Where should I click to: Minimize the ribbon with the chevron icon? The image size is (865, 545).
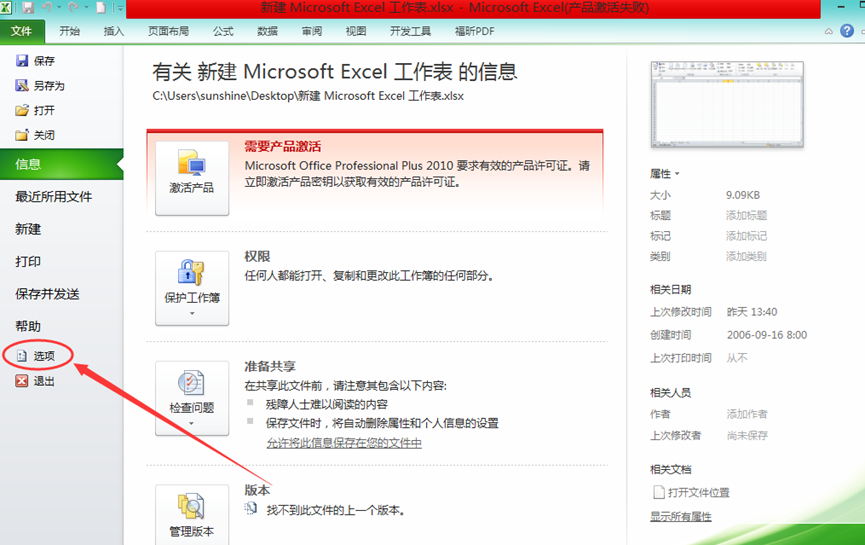[x=829, y=31]
